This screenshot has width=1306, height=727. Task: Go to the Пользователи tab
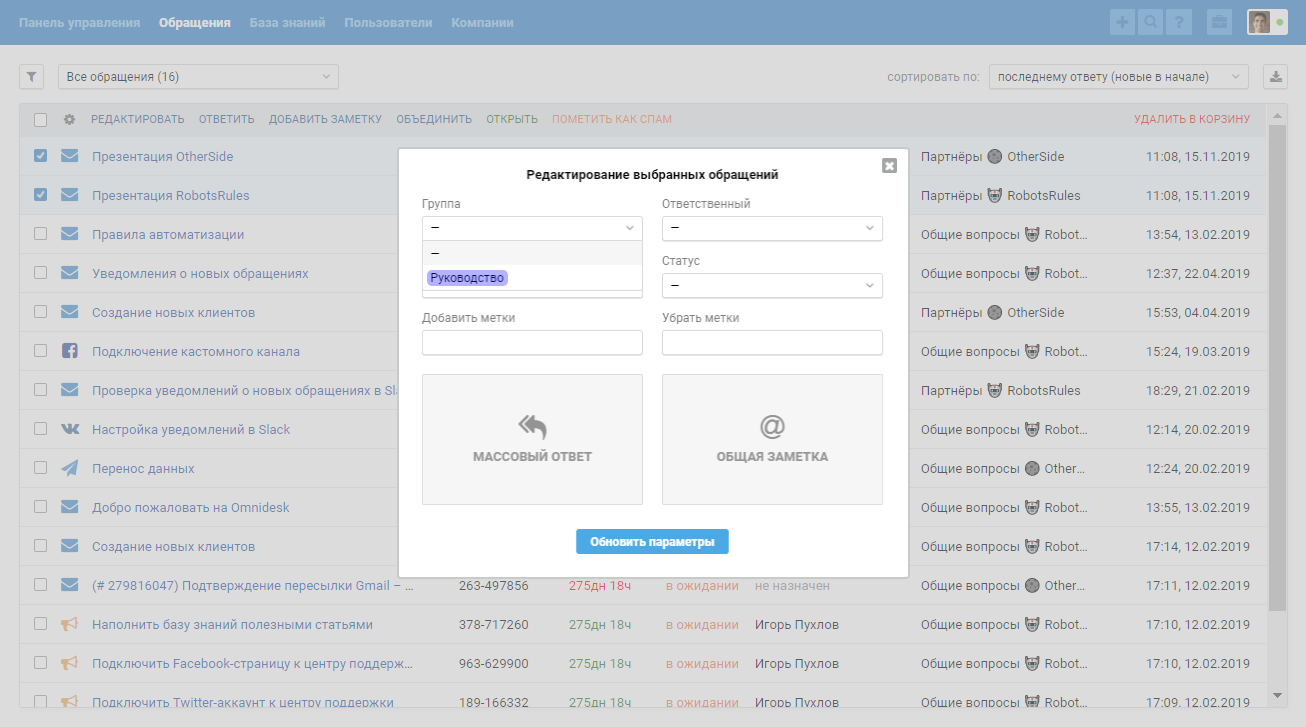point(388,22)
